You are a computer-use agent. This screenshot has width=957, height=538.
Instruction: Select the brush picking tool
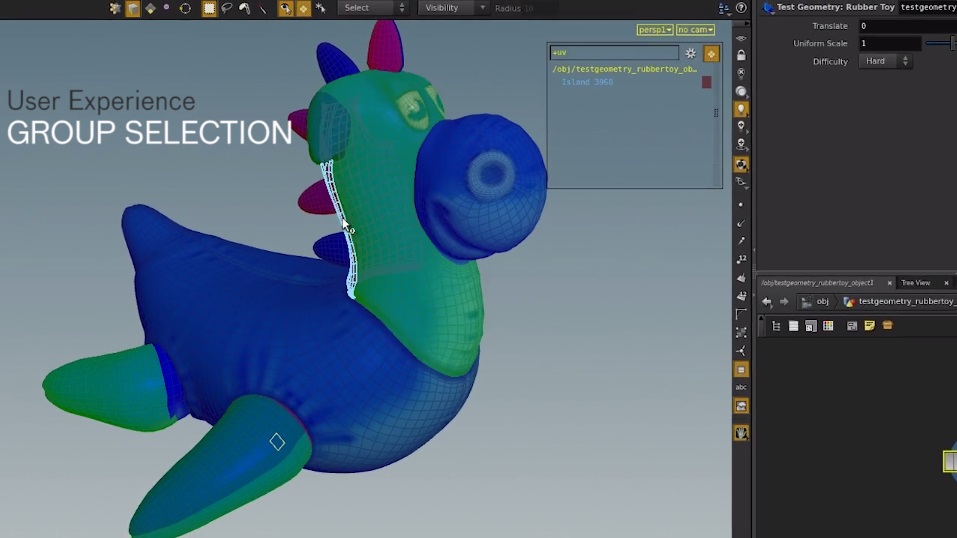click(x=245, y=8)
